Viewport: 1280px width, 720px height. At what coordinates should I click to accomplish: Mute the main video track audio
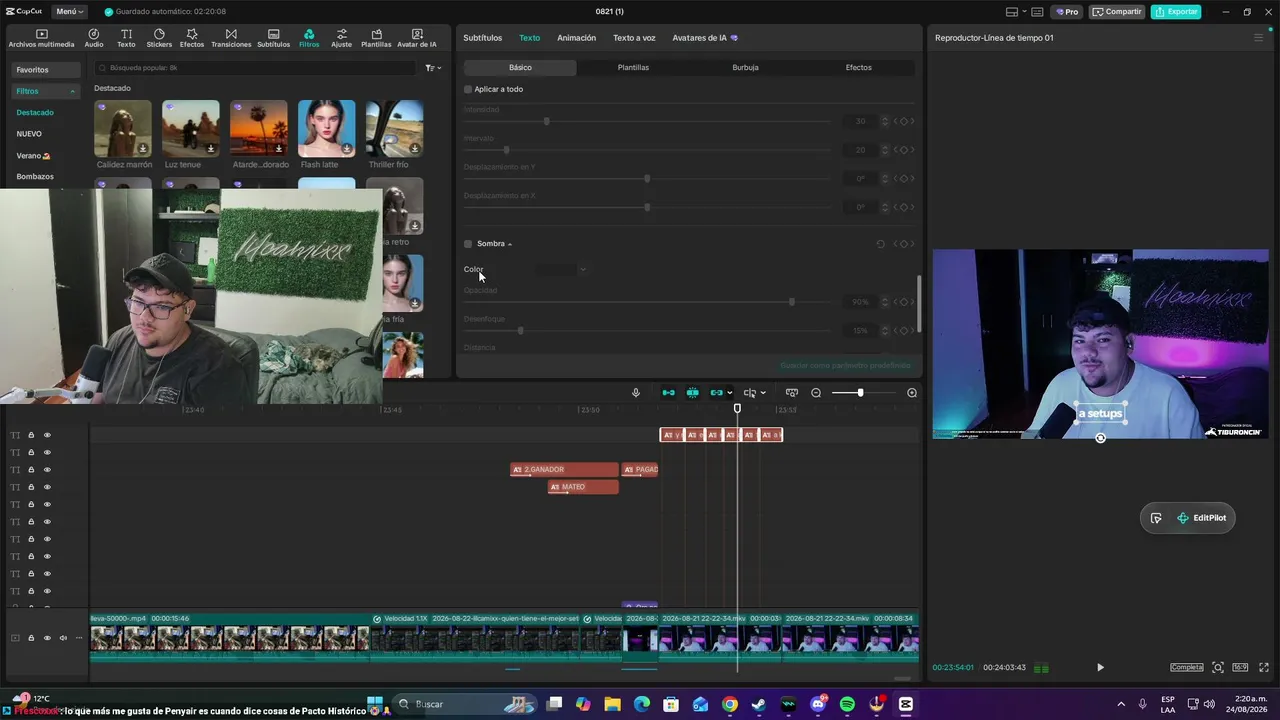(x=63, y=638)
